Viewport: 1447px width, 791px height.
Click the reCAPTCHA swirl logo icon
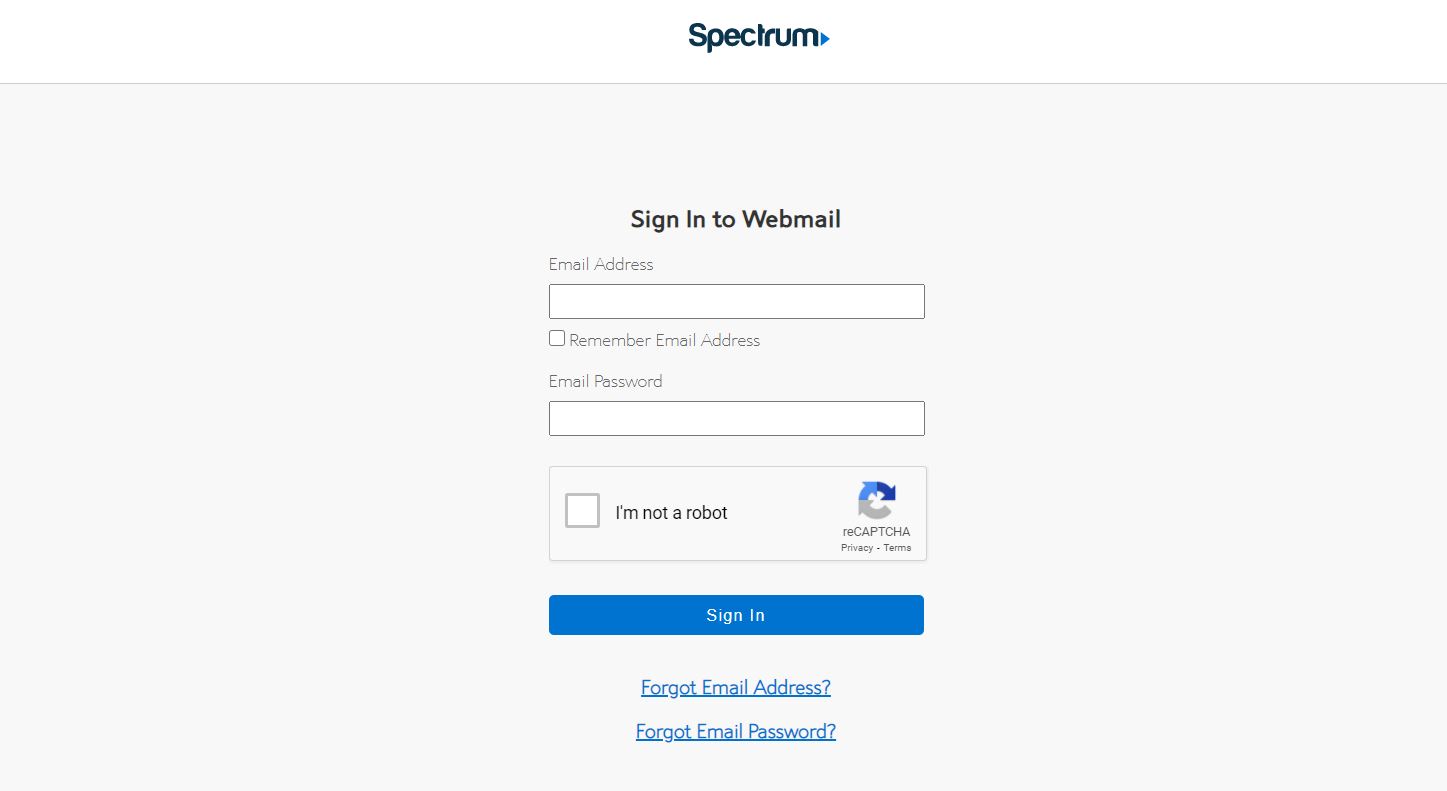pyautogui.click(x=876, y=500)
